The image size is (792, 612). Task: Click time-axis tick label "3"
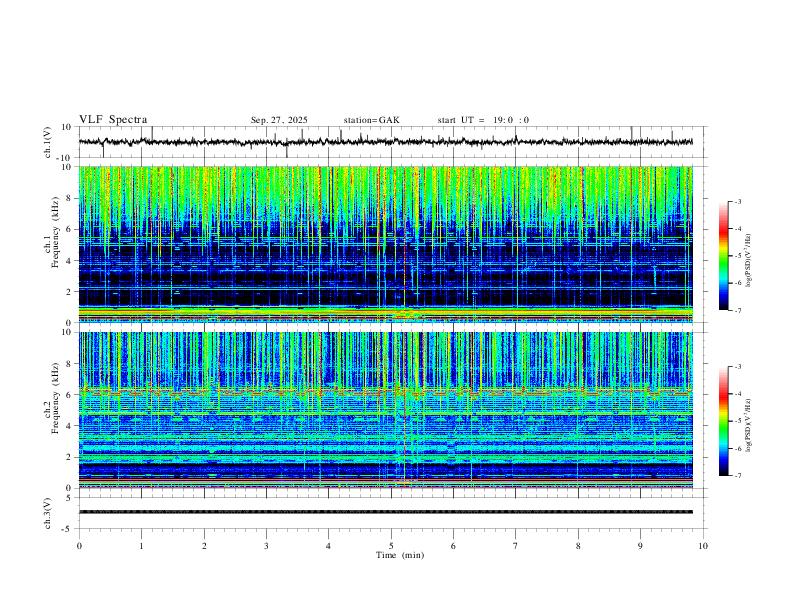pyautogui.click(x=266, y=546)
